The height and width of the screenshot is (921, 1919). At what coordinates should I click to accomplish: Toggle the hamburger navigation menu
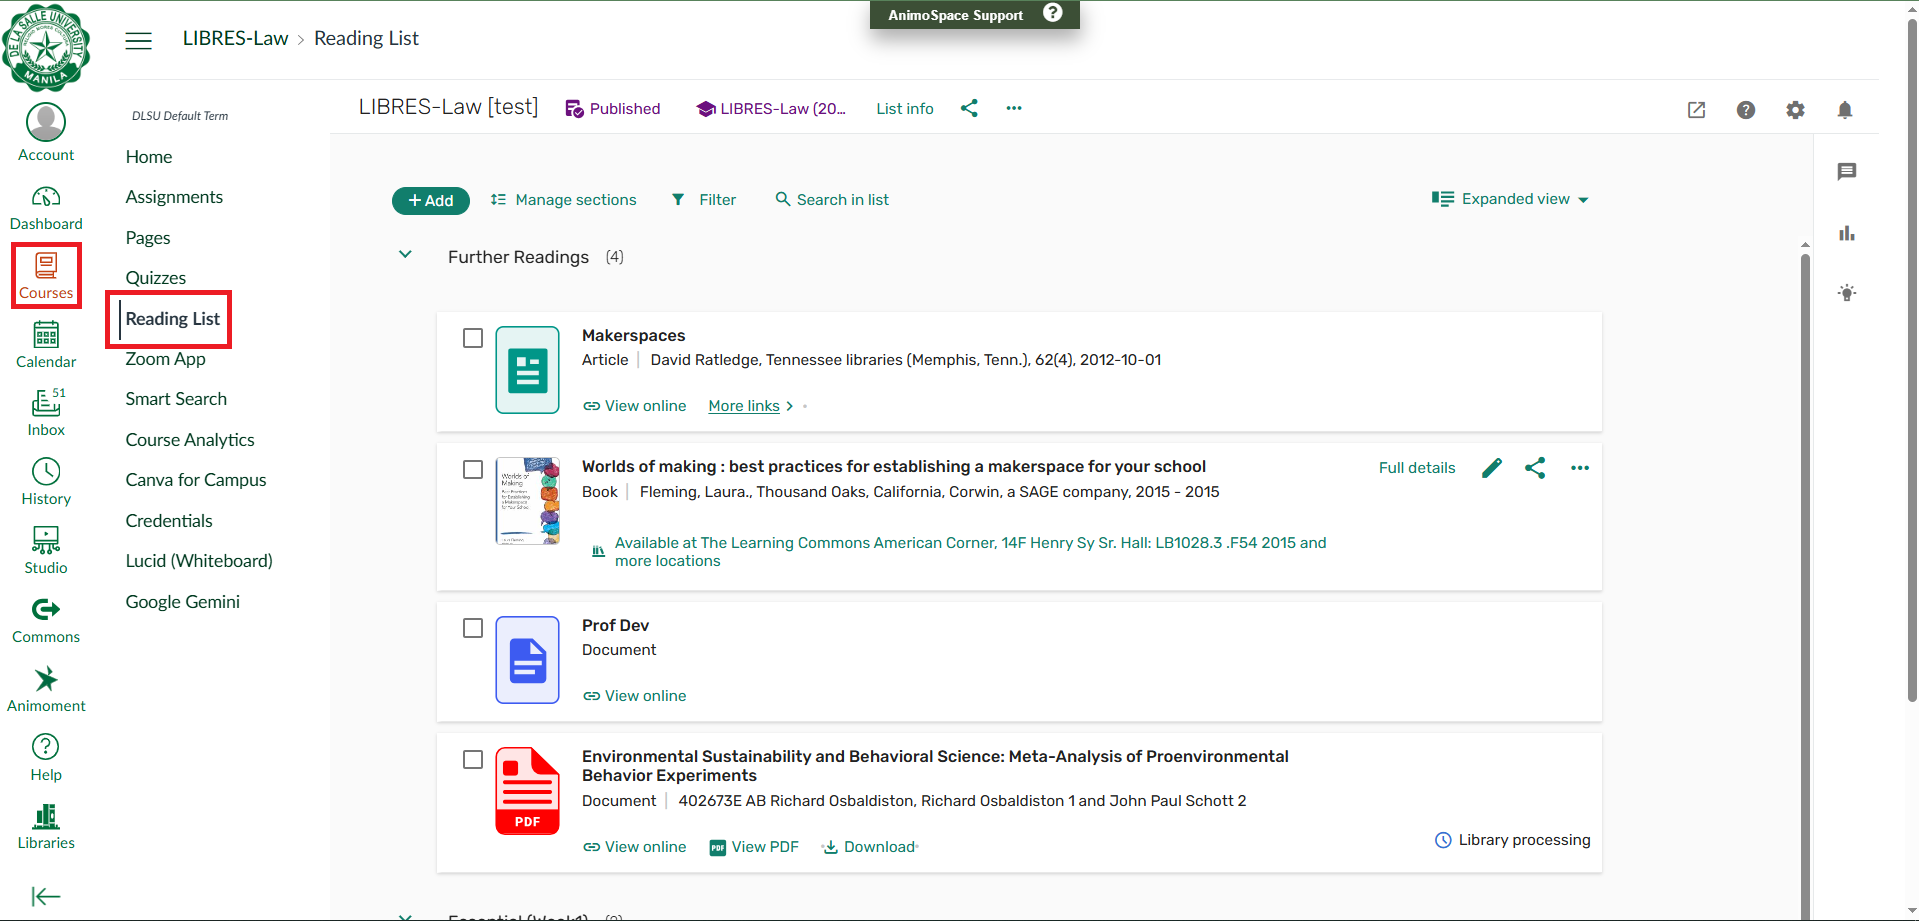click(x=138, y=40)
